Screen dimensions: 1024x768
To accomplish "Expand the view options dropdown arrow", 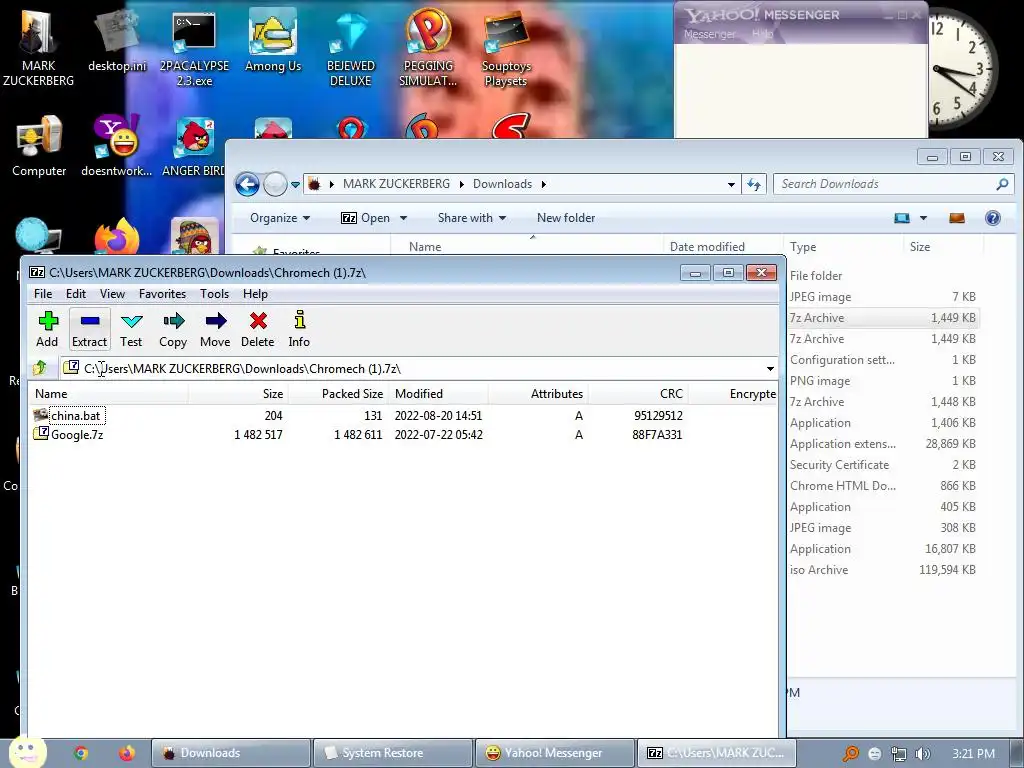I will [923, 218].
